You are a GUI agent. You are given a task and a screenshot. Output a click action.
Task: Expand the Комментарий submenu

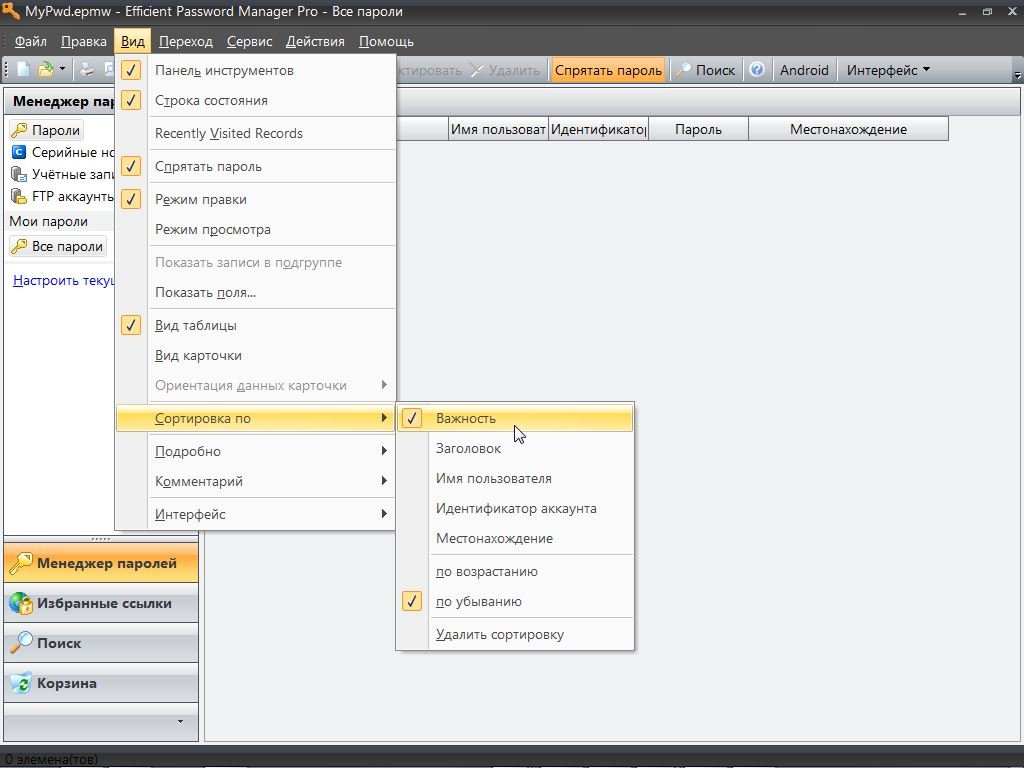pos(255,481)
